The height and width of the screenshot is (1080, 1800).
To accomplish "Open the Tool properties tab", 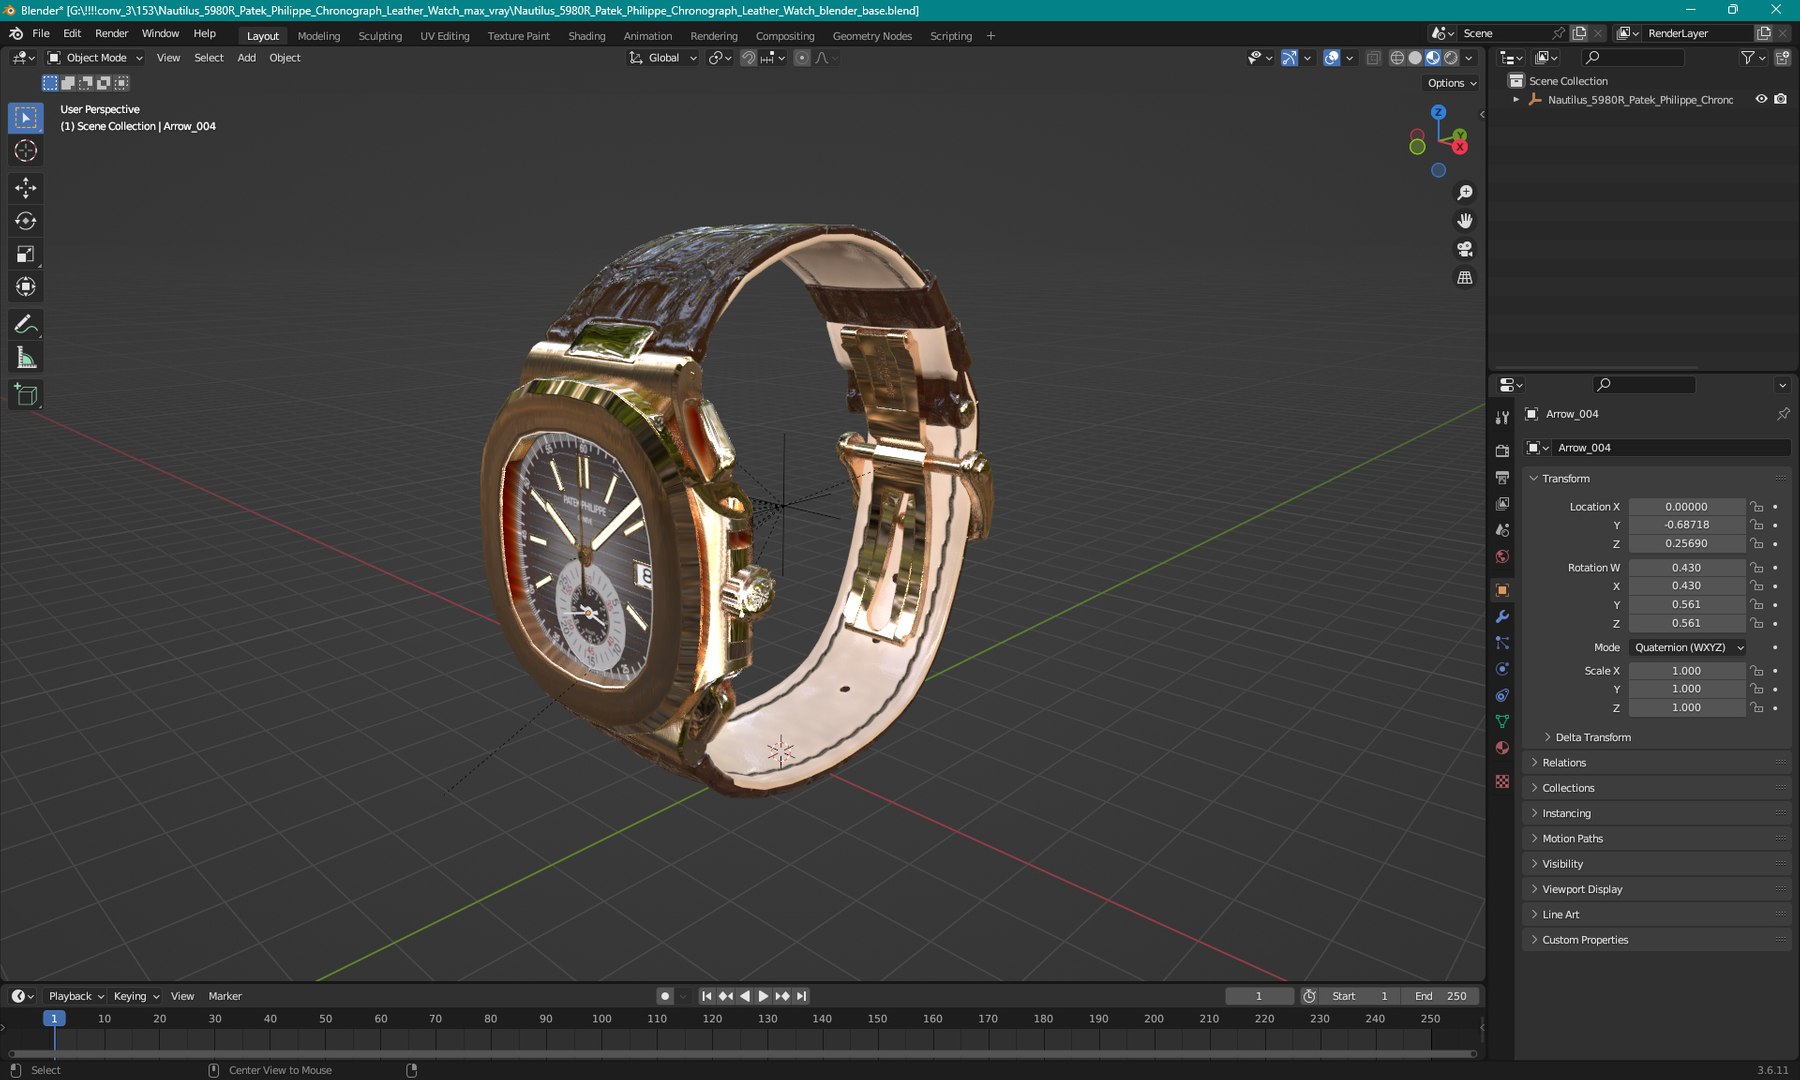I will pyautogui.click(x=1502, y=418).
